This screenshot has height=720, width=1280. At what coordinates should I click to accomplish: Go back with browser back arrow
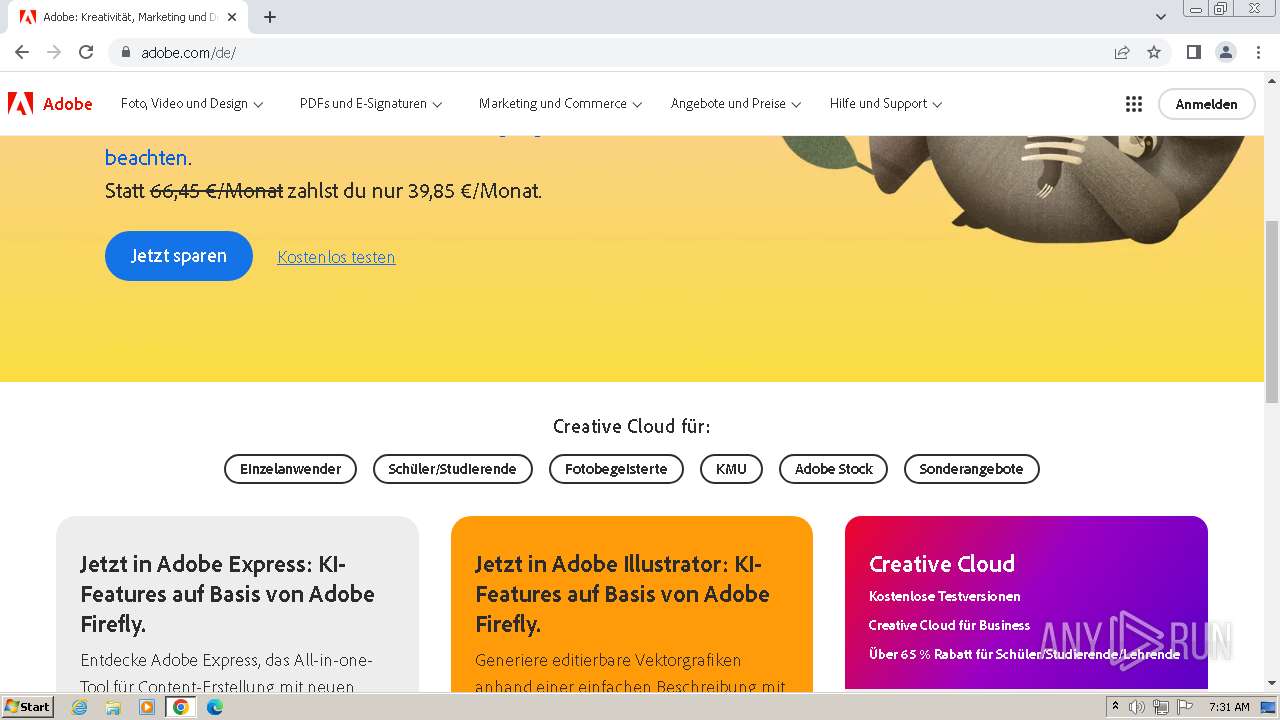click(x=22, y=52)
